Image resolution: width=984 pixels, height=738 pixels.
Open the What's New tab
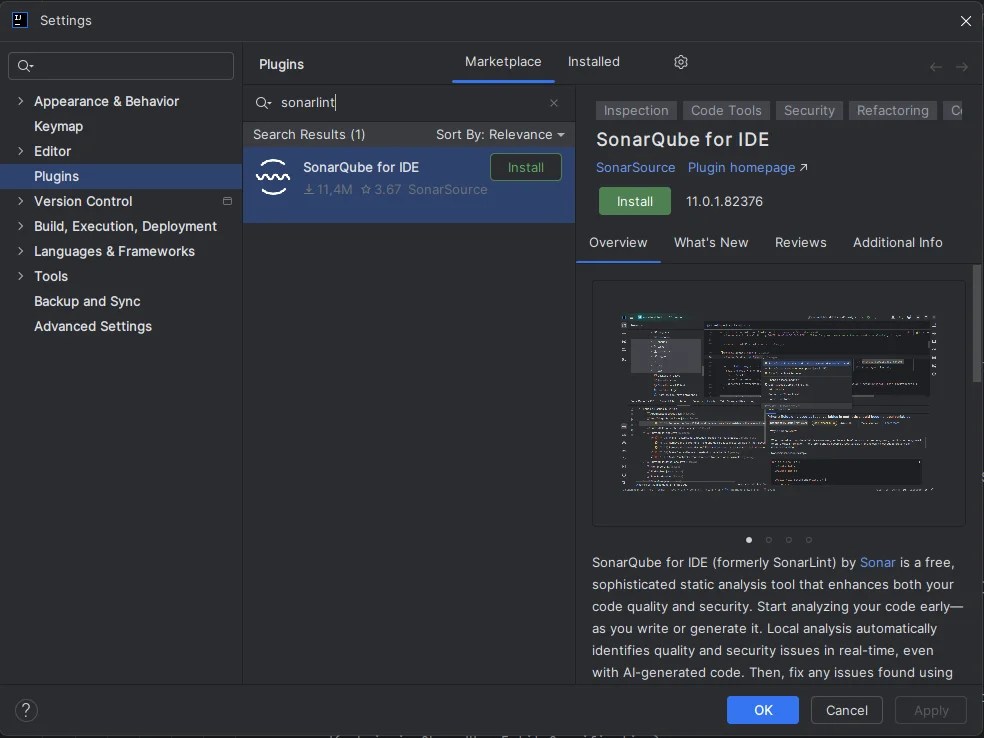click(710, 242)
